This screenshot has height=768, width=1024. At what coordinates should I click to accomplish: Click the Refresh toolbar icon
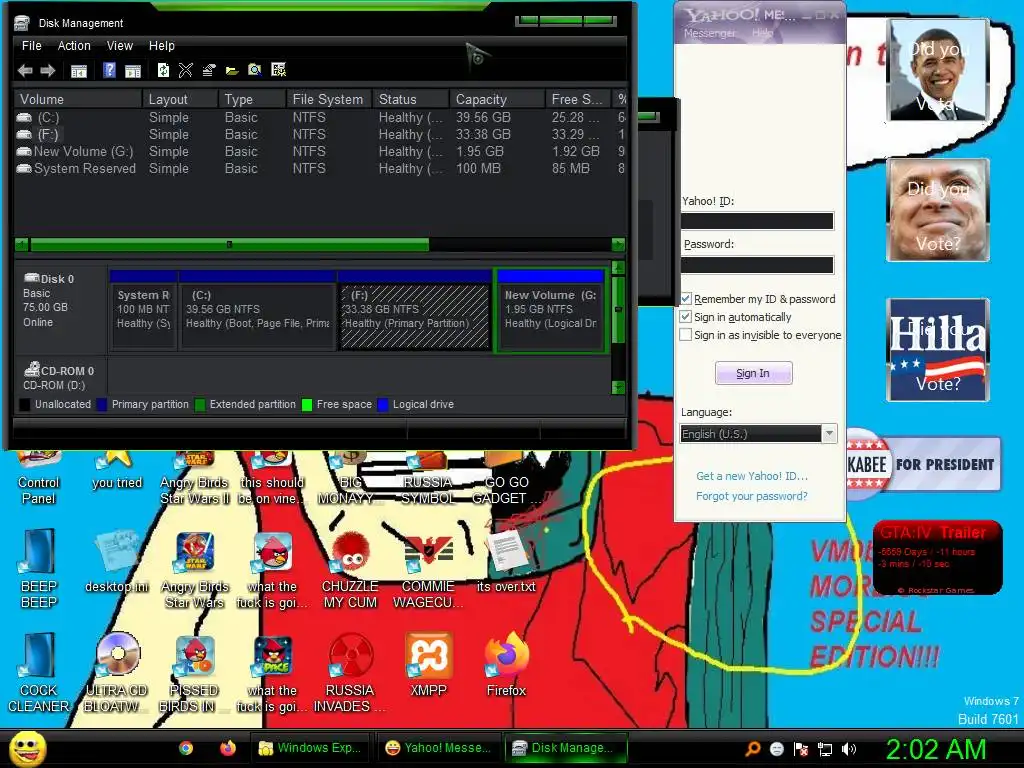point(163,70)
